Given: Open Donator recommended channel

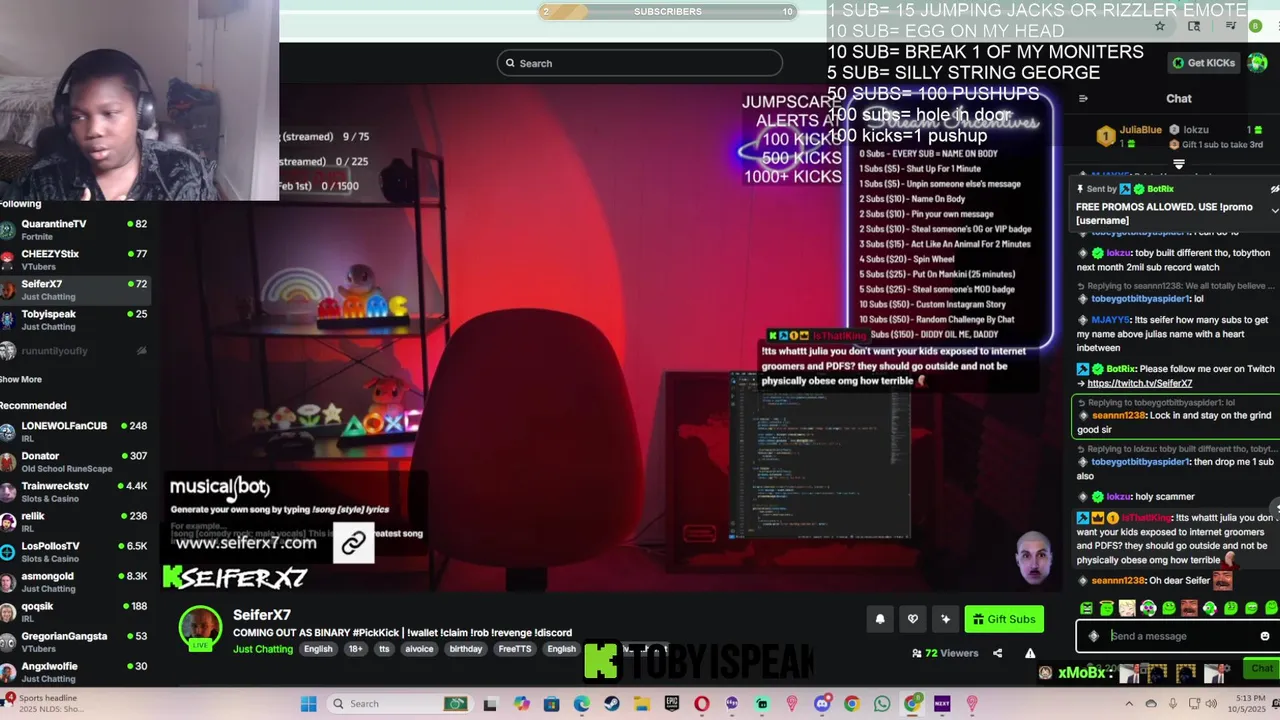Looking at the screenshot, I should (x=75, y=461).
